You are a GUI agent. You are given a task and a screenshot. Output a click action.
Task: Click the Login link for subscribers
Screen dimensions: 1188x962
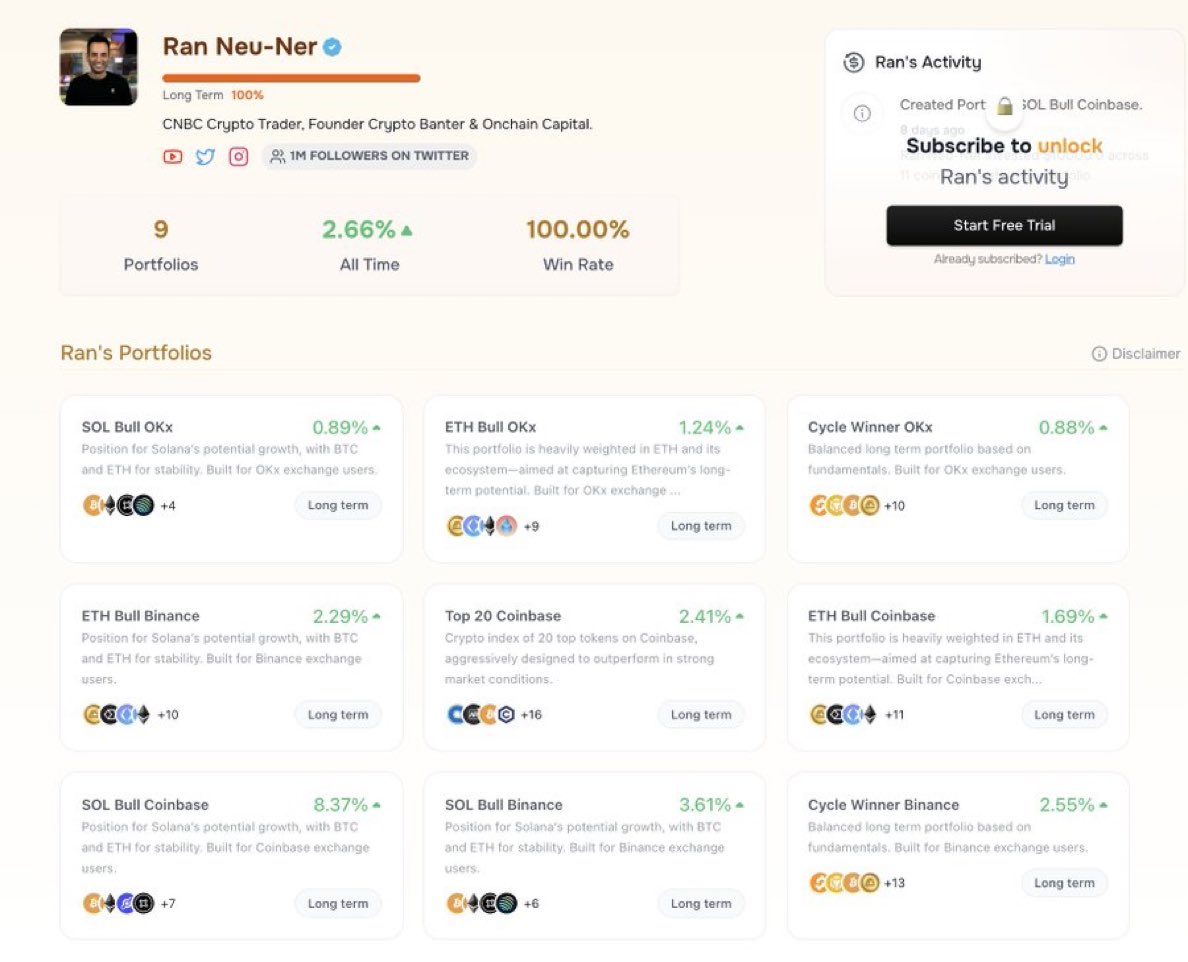(x=1059, y=259)
